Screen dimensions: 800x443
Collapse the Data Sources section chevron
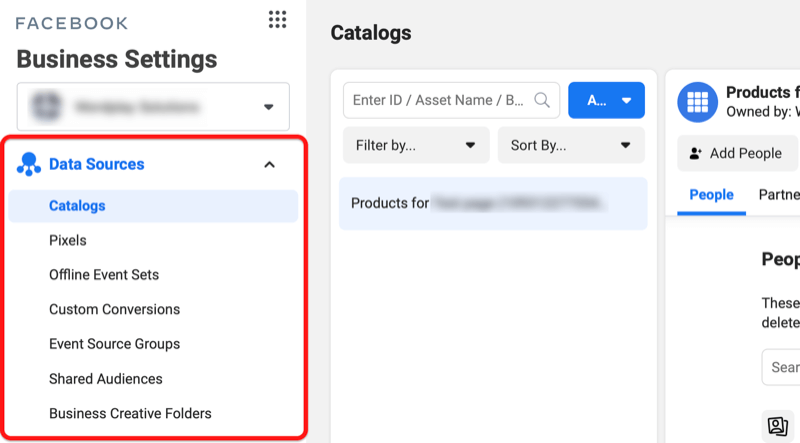pyautogui.click(x=269, y=164)
